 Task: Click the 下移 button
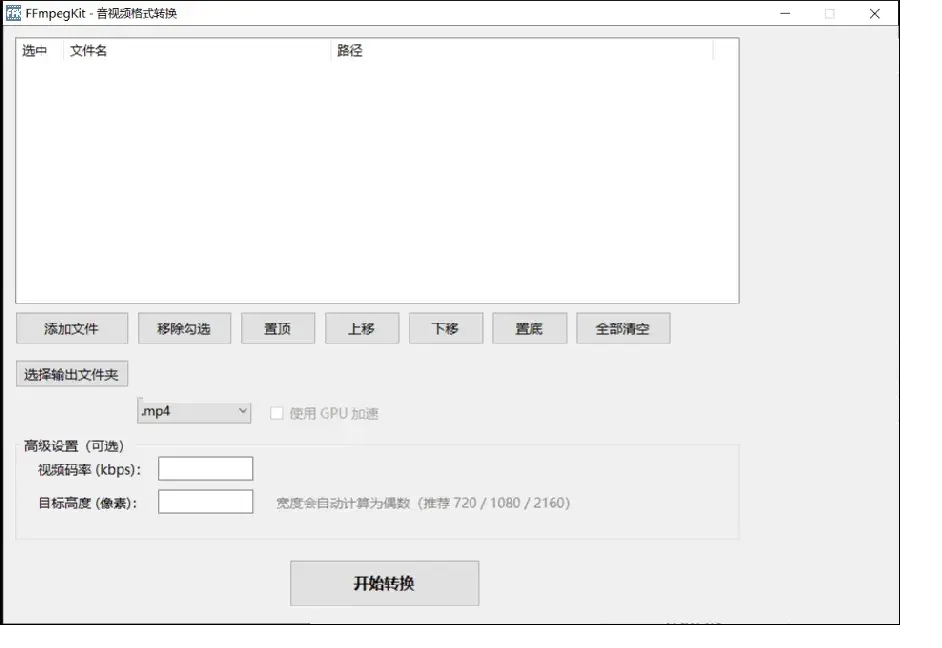click(x=446, y=329)
